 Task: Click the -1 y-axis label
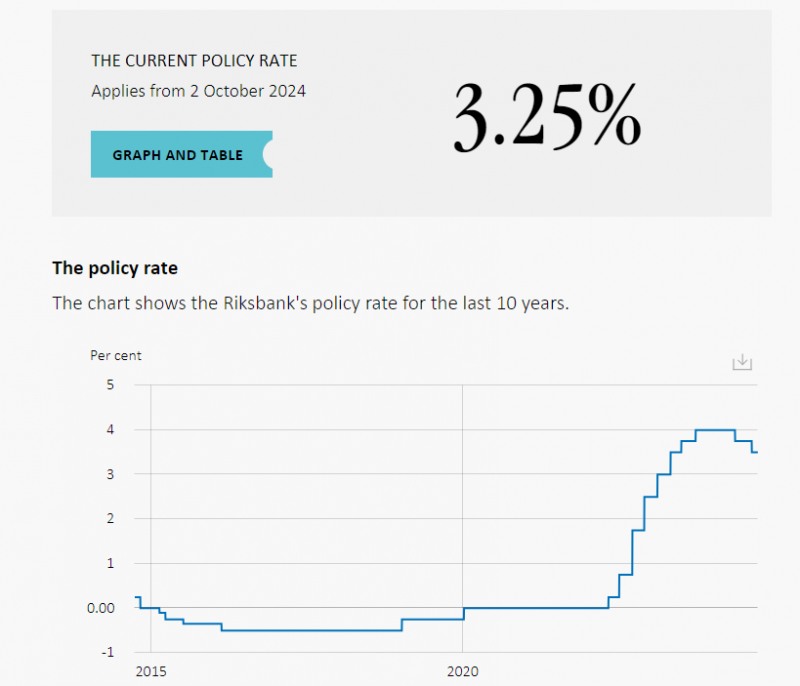(107, 653)
